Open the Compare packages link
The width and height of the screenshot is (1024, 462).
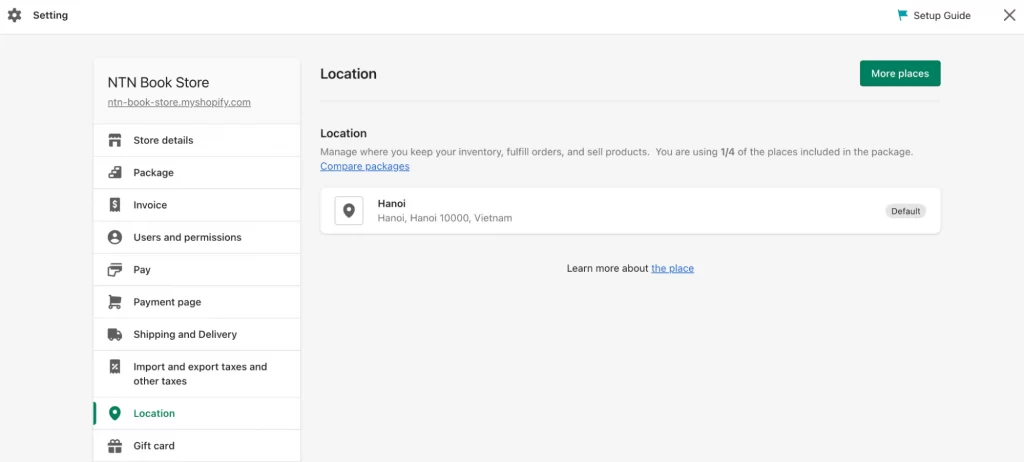[364, 166]
